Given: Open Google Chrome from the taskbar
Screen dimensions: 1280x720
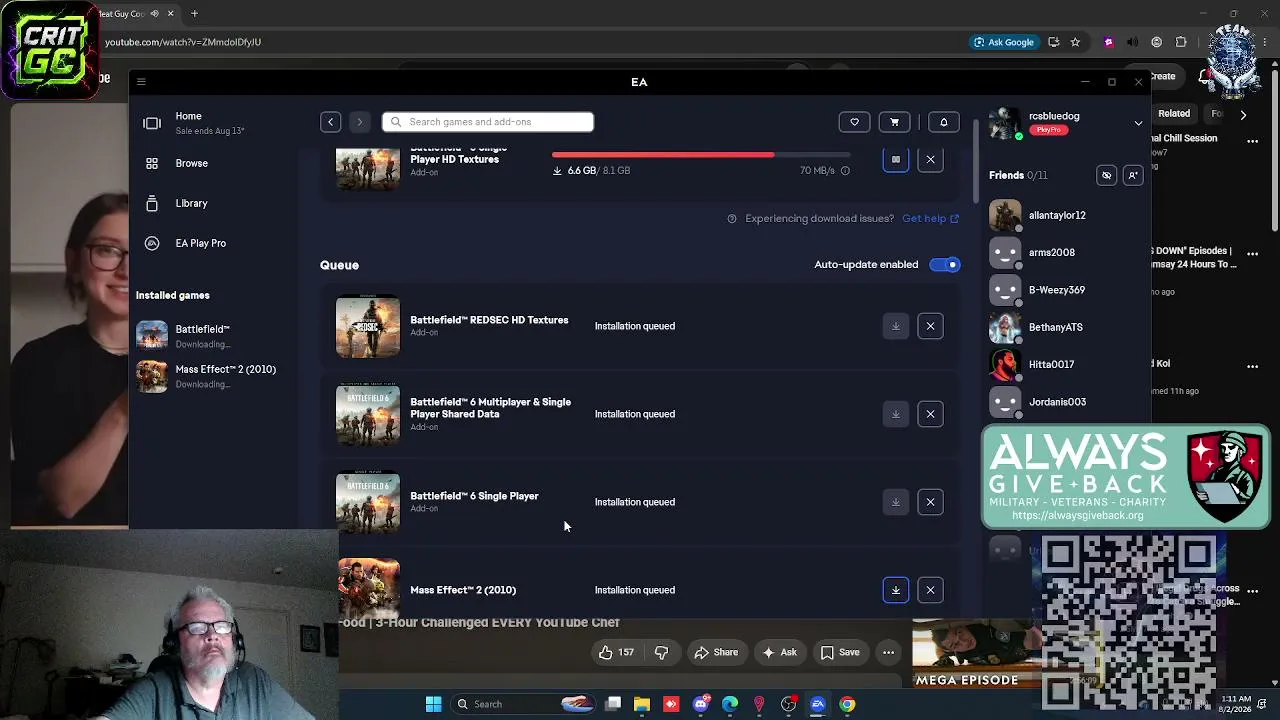Looking at the screenshot, I should pyautogui.click(x=847, y=704).
